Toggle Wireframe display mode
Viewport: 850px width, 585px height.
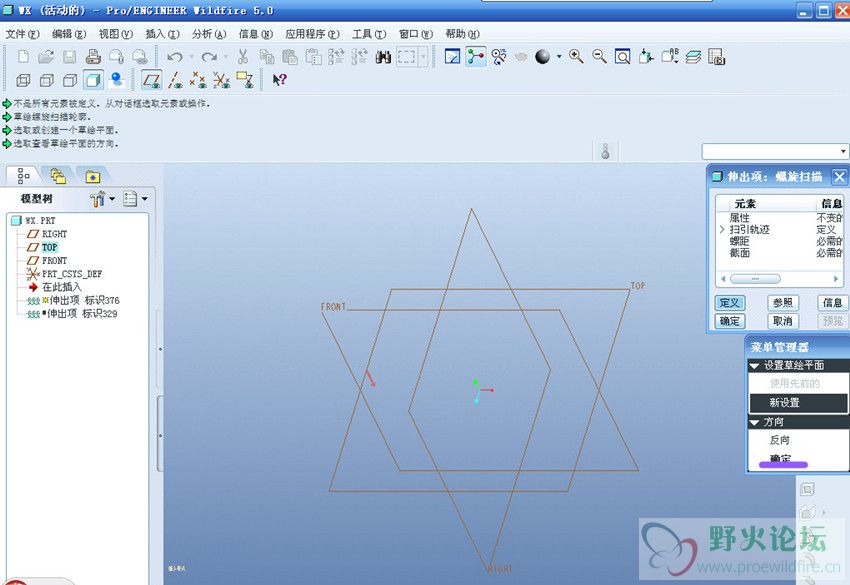(x=23, y=81)
